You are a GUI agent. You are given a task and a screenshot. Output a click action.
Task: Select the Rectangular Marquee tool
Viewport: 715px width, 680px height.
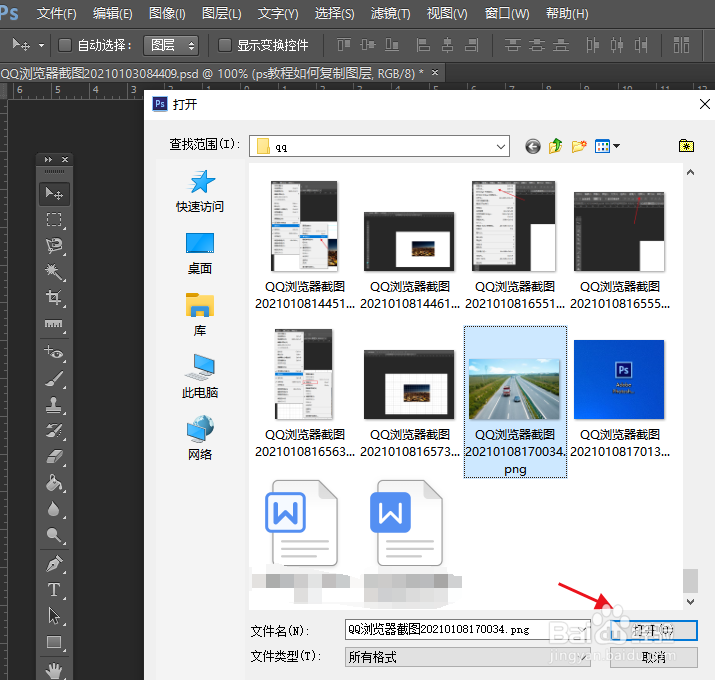(x=54, y=219)
